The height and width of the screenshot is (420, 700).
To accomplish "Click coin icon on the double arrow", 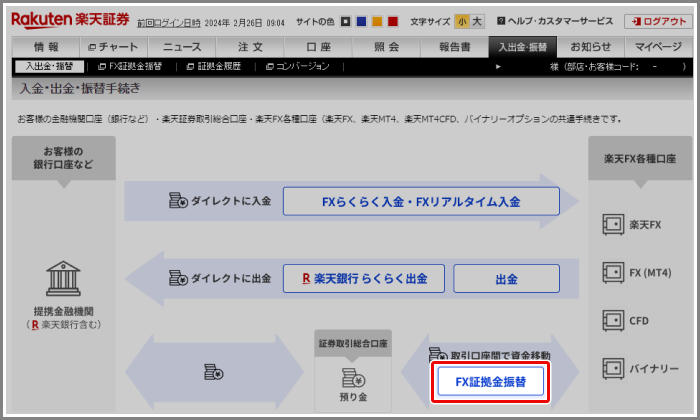I will tap(214, 372).
